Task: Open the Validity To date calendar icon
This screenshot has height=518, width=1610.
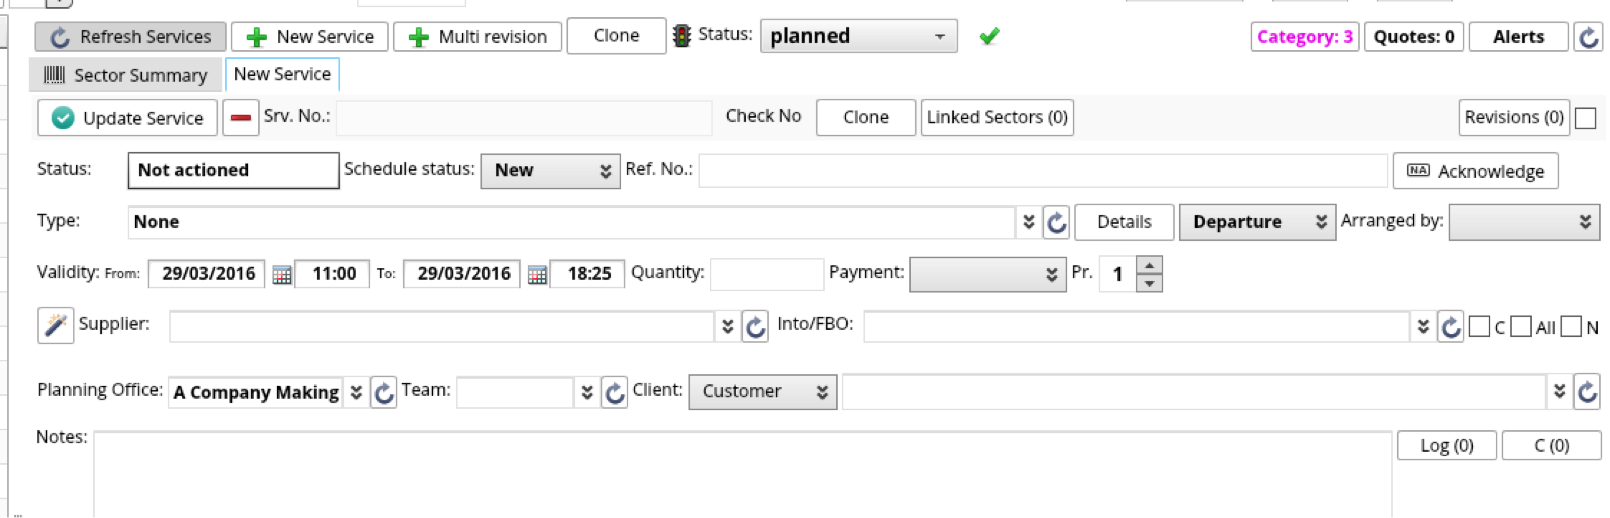Action: [537, 274]
